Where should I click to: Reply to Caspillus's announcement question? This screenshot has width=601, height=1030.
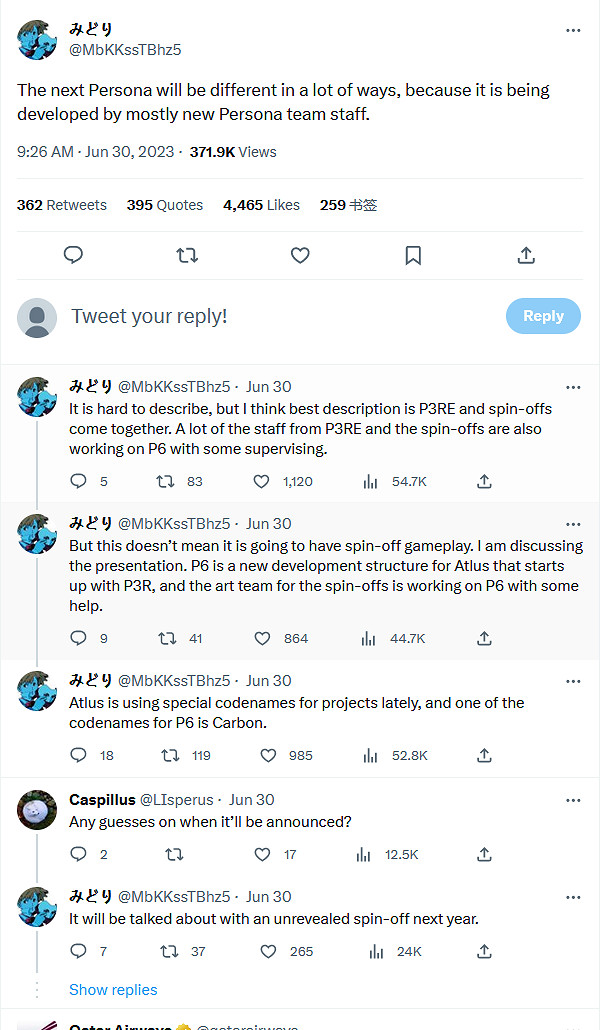coord(79,854)
